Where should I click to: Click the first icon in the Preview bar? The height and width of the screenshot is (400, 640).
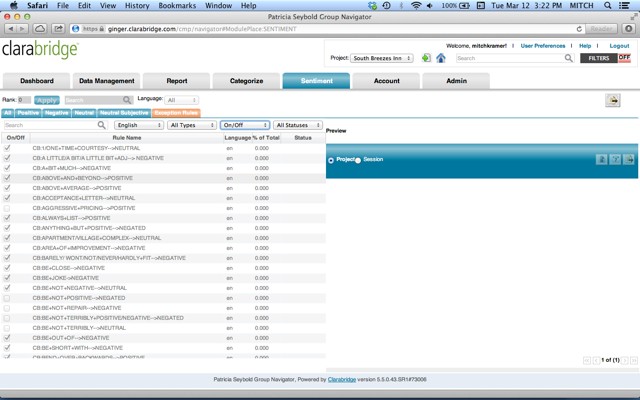(x=601, y=159)
